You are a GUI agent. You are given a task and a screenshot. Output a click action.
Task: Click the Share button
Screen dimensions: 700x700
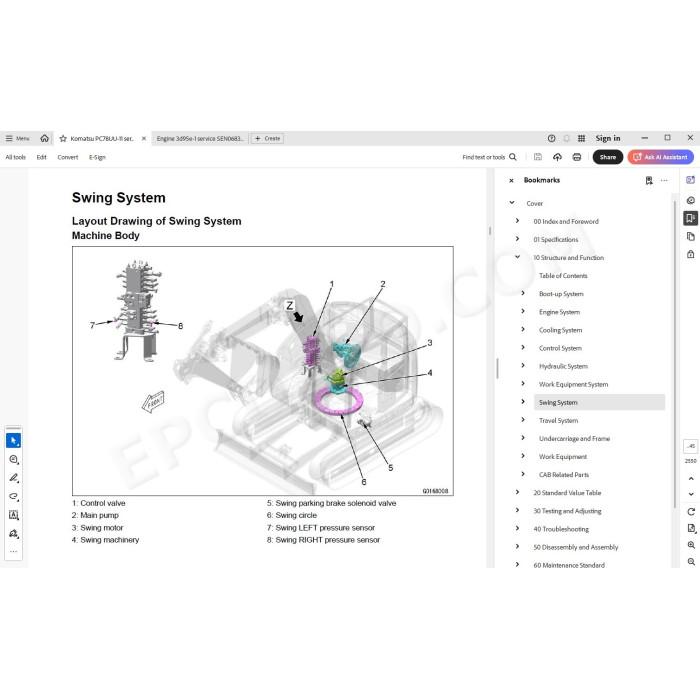point(608,157)
